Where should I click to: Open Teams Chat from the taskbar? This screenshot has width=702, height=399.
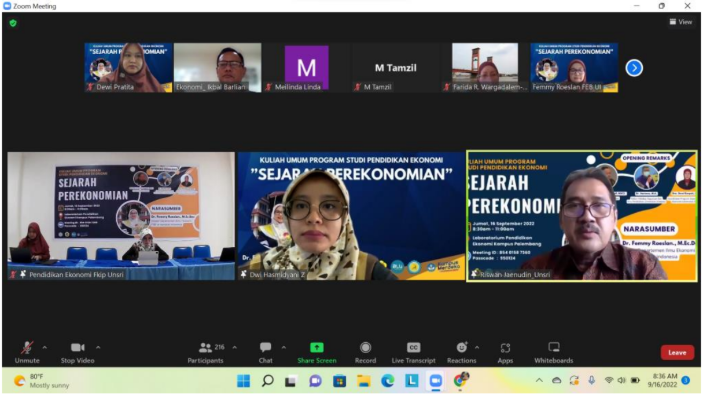(316, 381)
